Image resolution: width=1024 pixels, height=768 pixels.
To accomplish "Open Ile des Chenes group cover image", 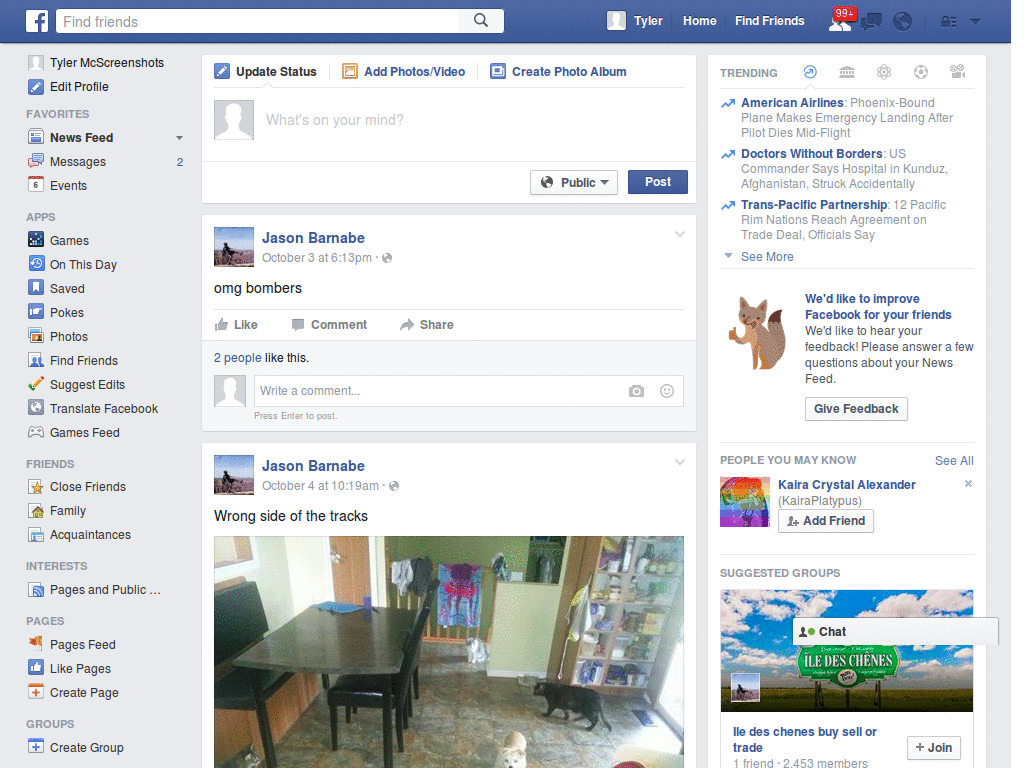I will click(x=846, y=651).
